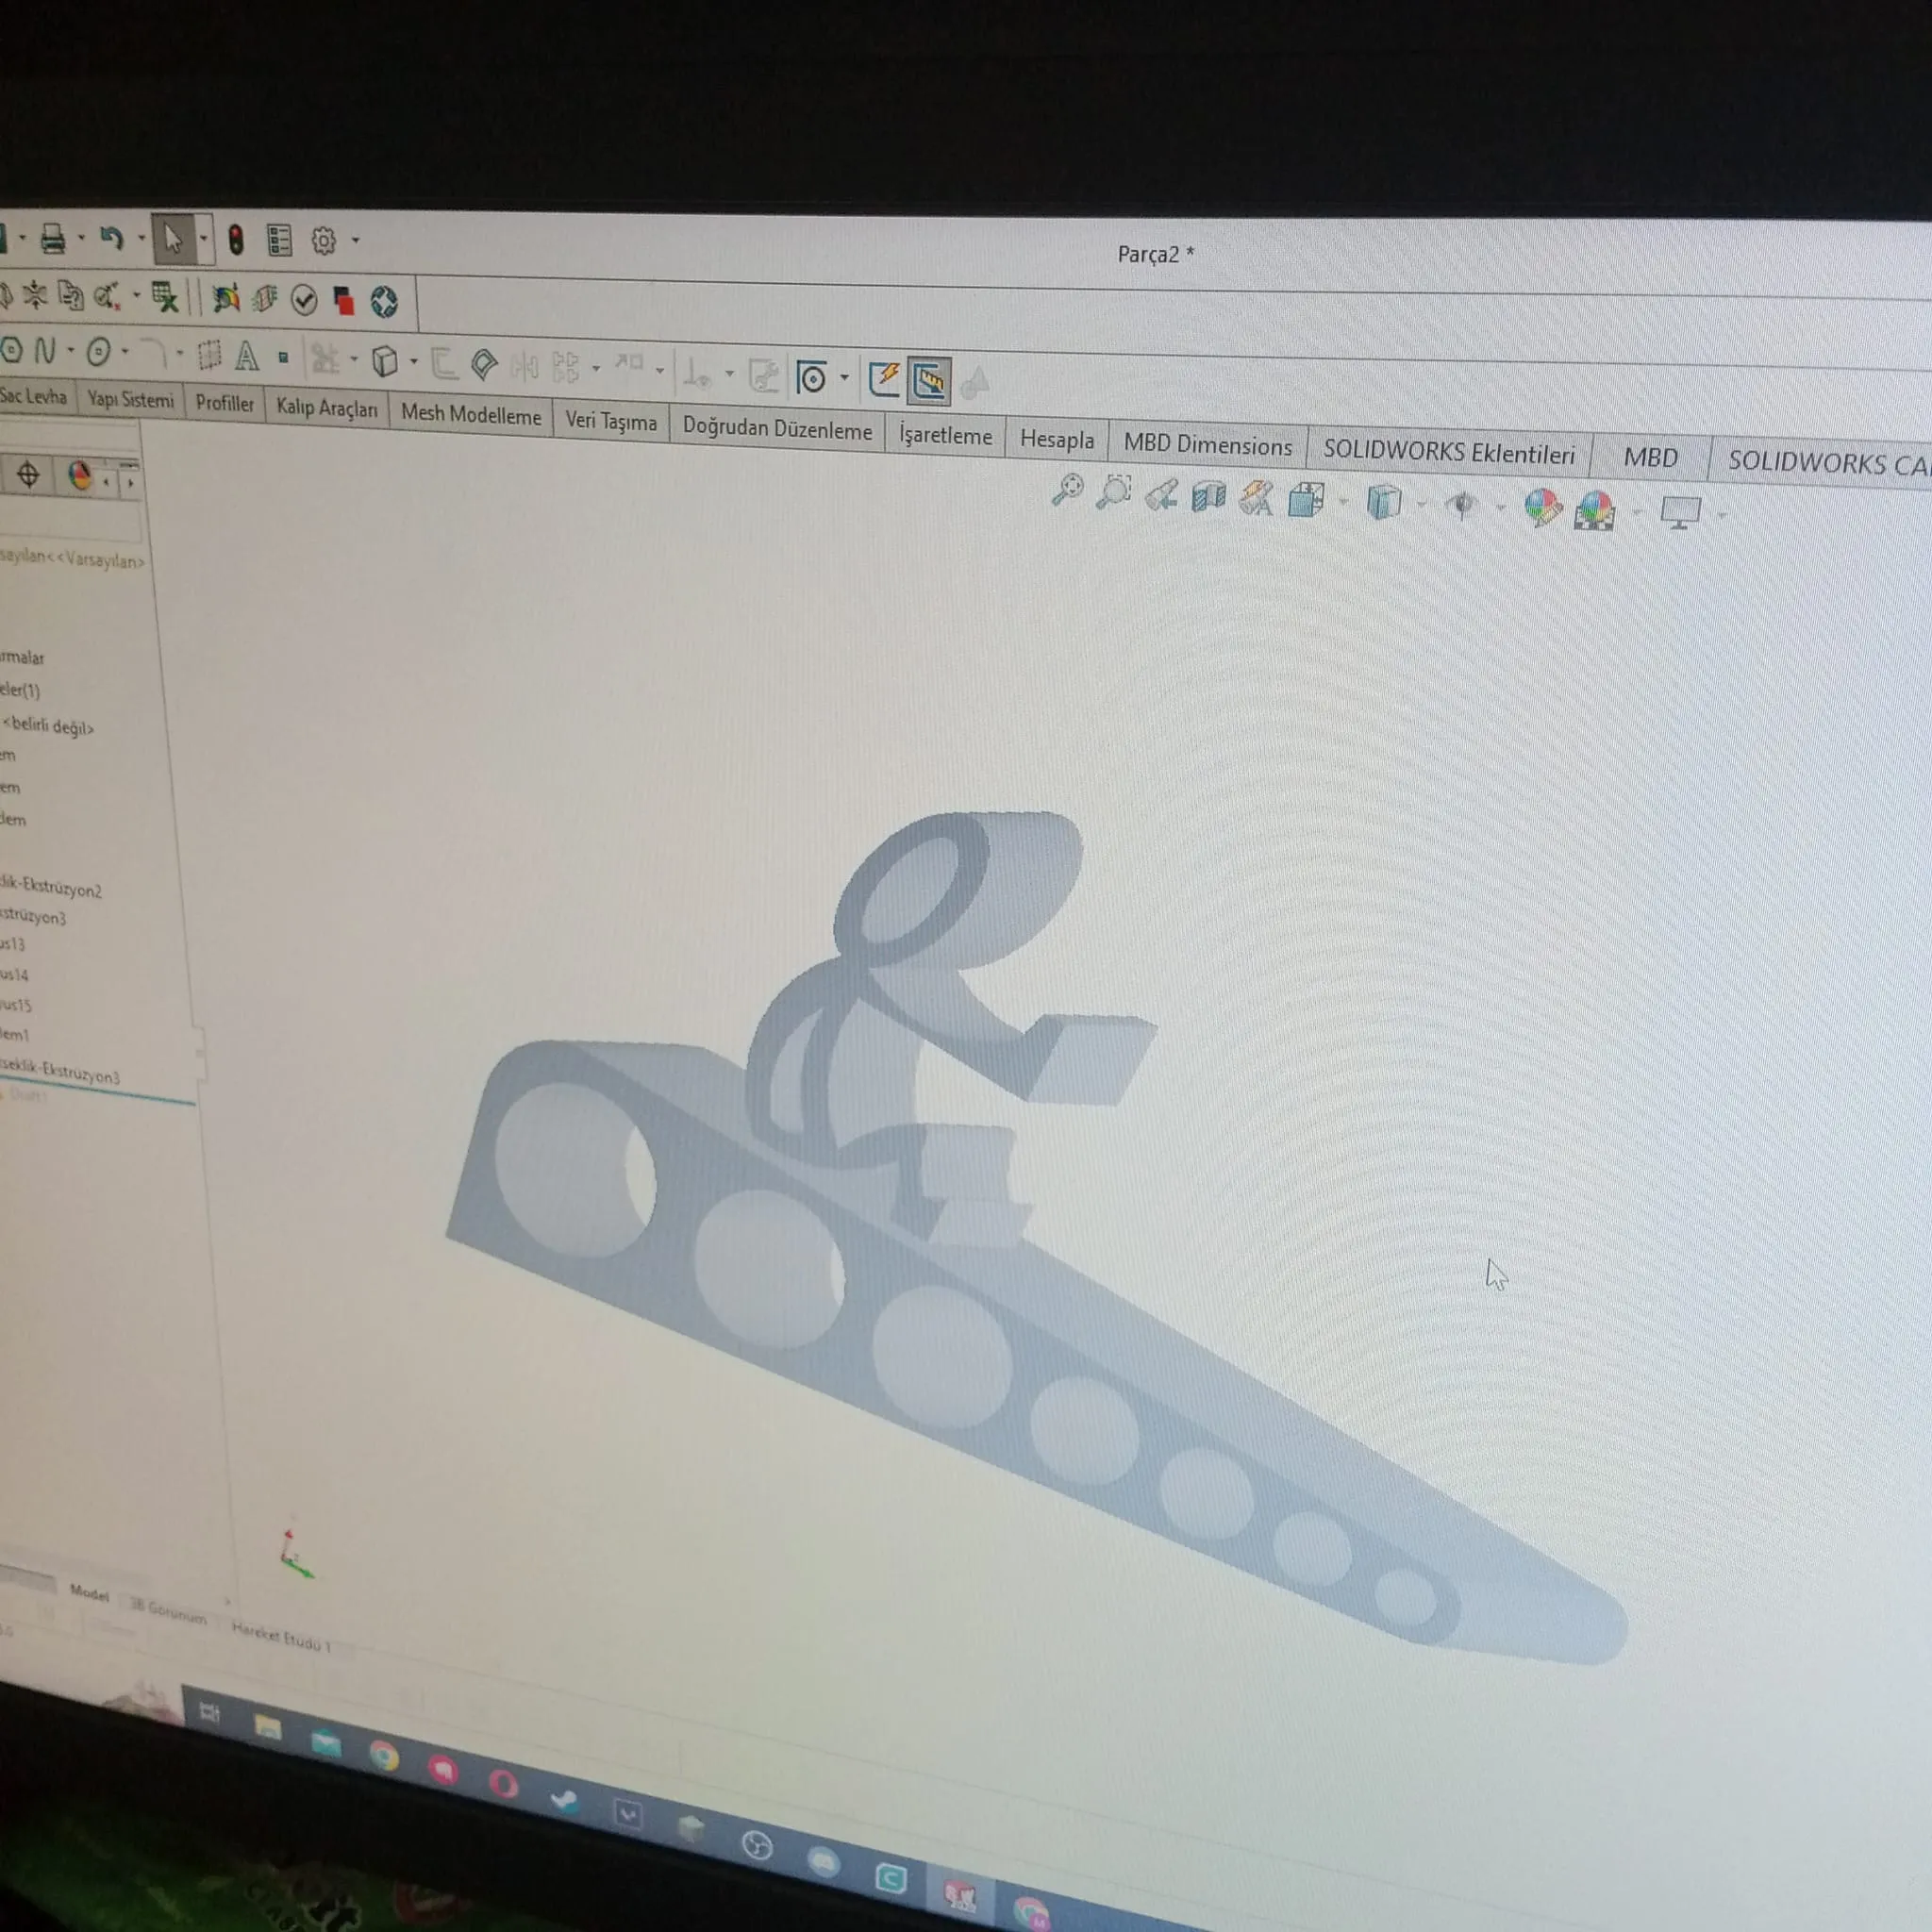Click the Print icon in the top toolbar
The height and width of the screenshot is (1932, 1932).
(x=52, y=239)
